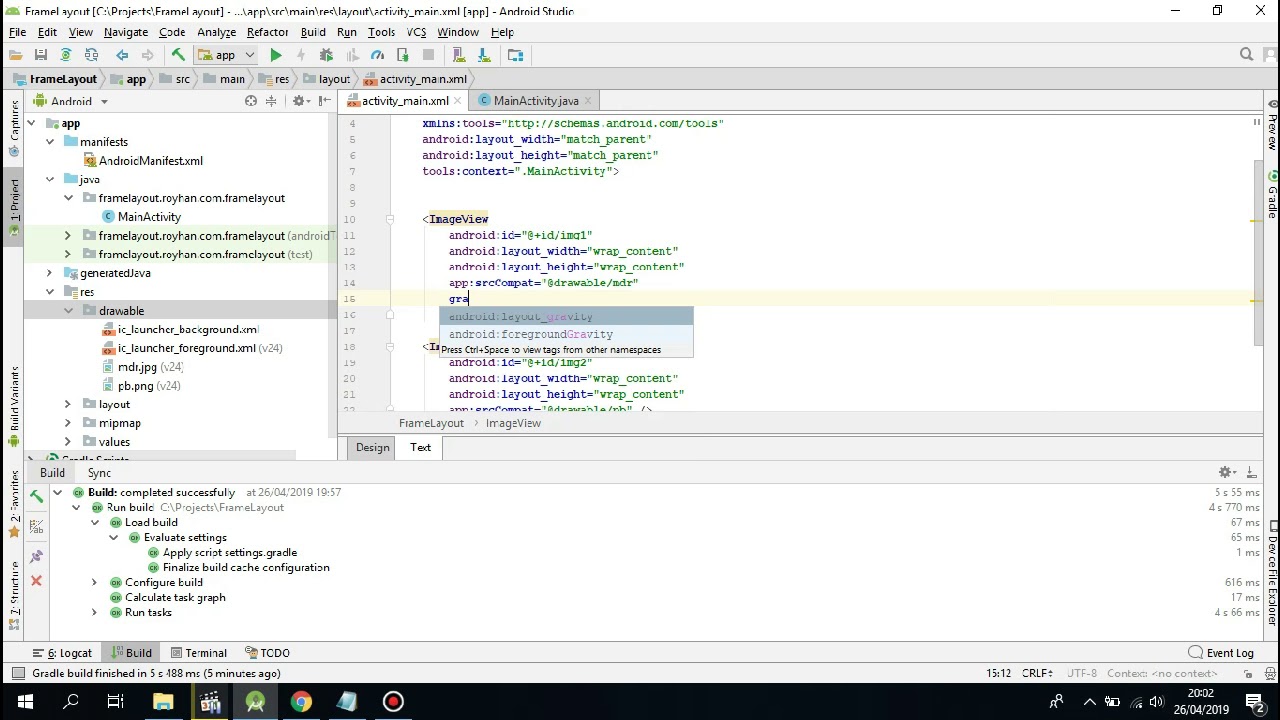Open the Tools menu
Screen dimensions: 1280x720
click(x=381, y=32)
